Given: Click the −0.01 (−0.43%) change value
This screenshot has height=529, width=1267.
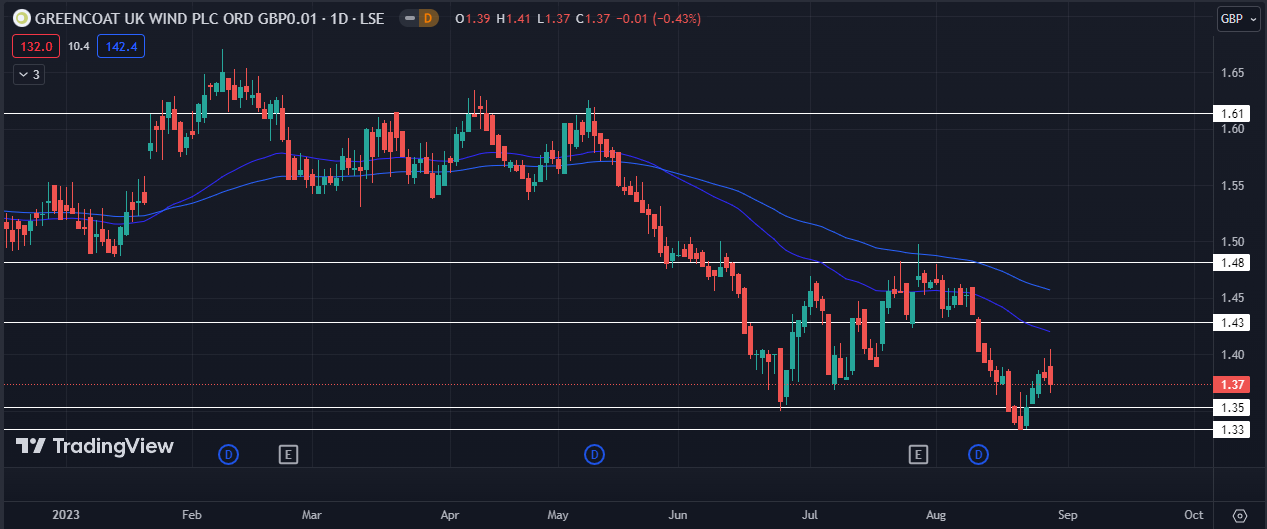Looking at the screenshot, I should 659,19.
